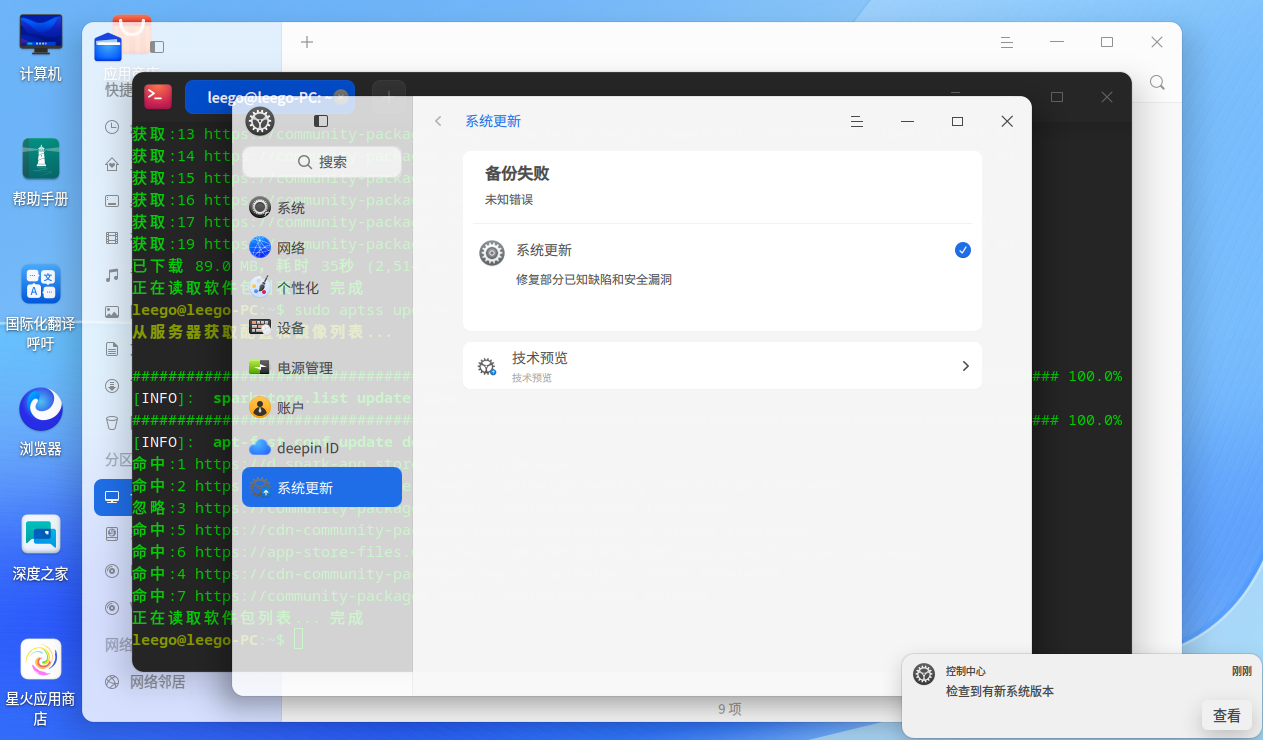Screen dimensions: 1263x740
Task: Close the leego@leego-PC terminal tab
Action: pyautogui.click(x=341, y=97)
